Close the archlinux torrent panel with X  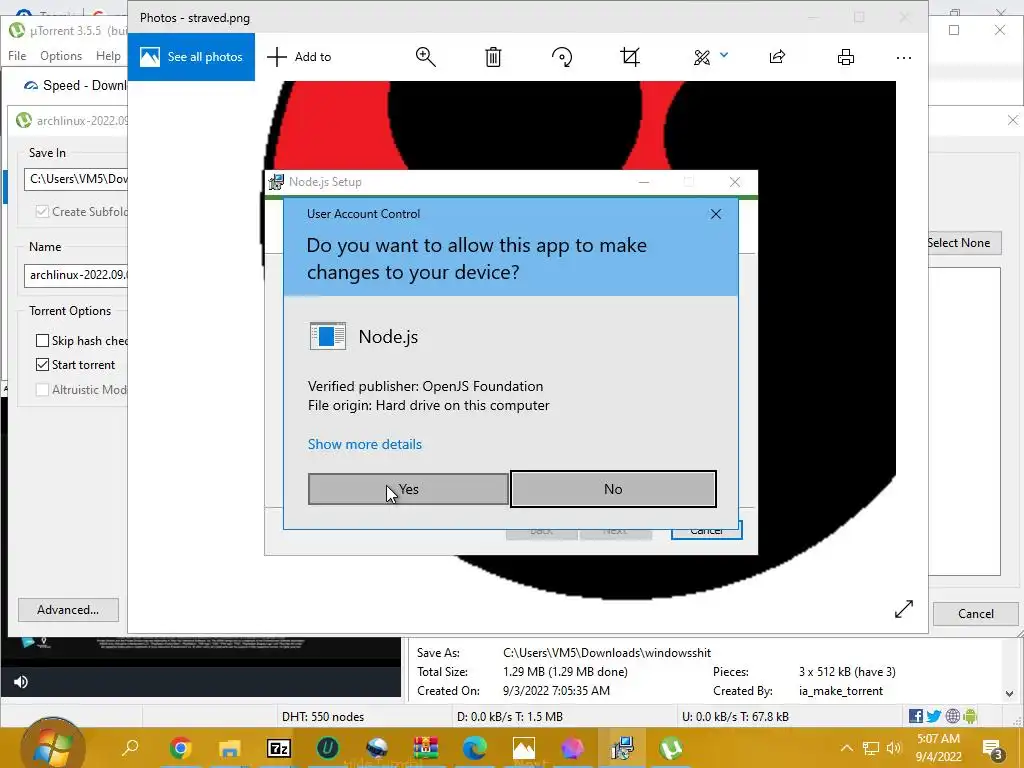pyautogui.click(x=1012, y=121)
